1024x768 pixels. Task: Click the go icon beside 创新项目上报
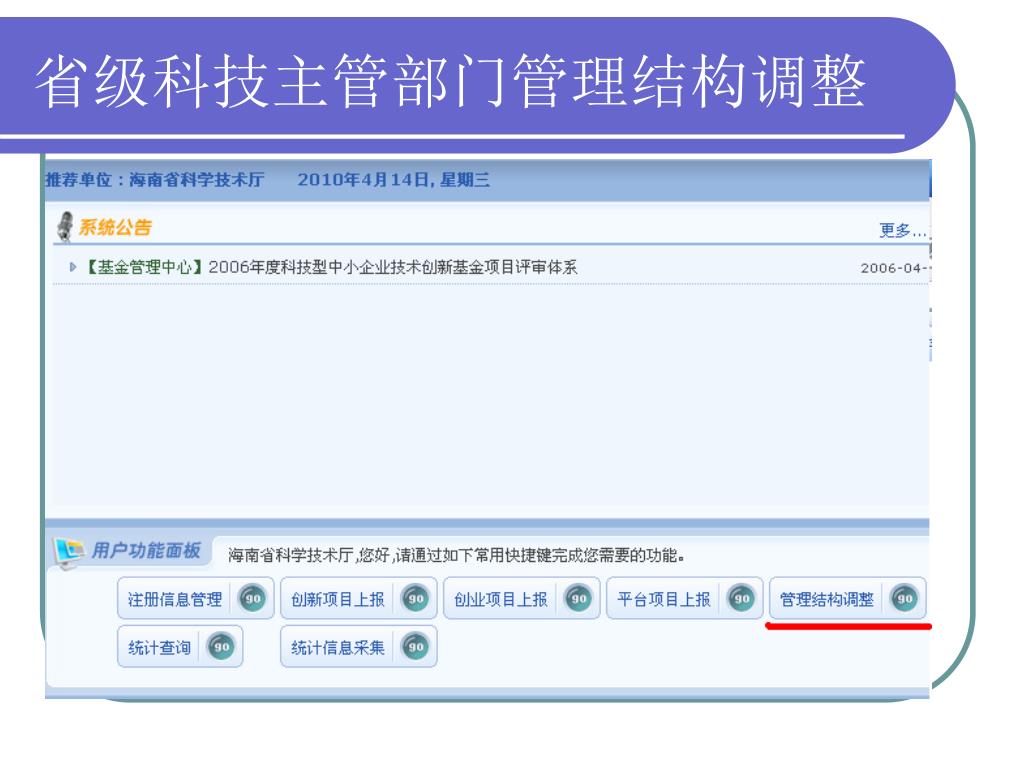415,598
